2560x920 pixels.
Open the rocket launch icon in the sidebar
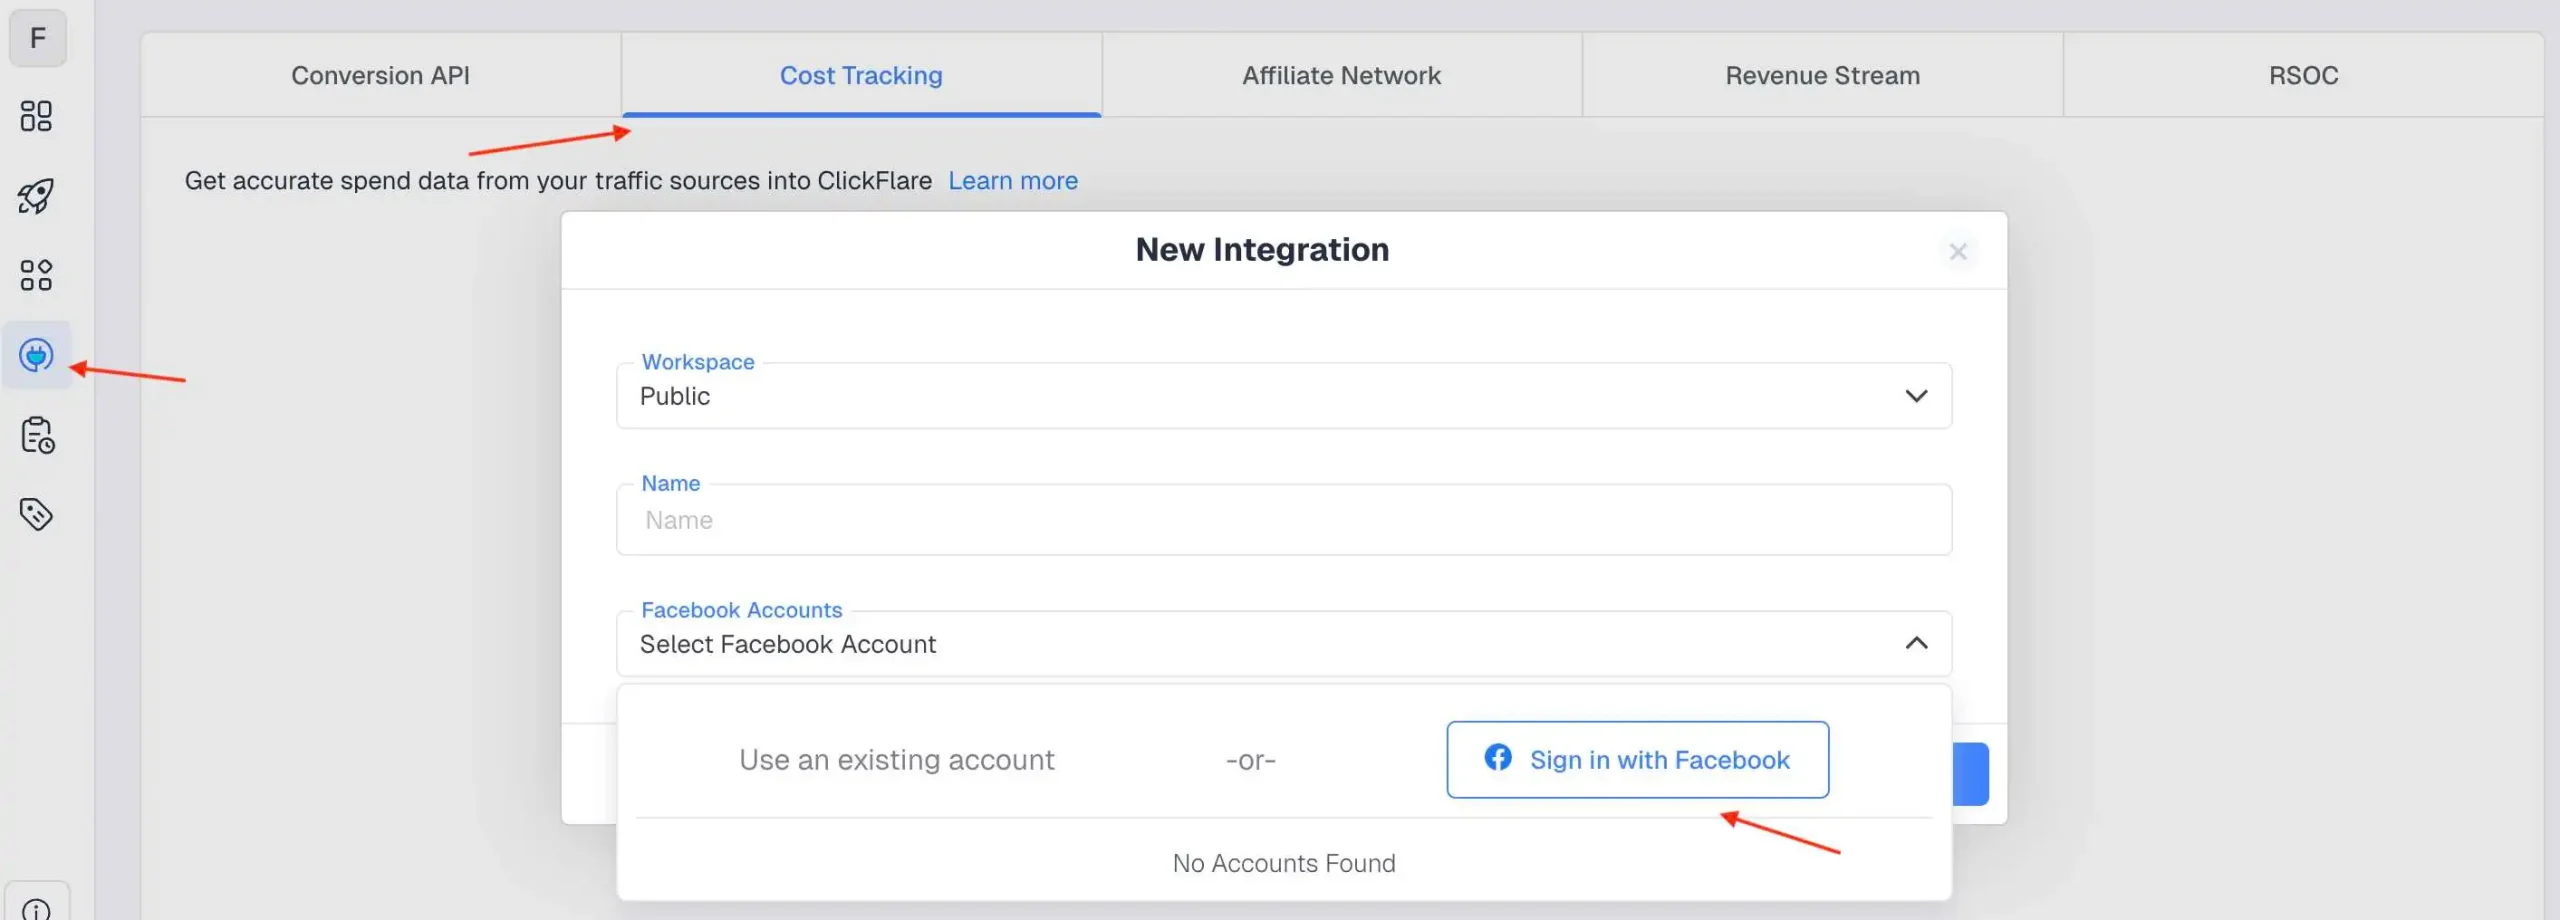[36, 196]
